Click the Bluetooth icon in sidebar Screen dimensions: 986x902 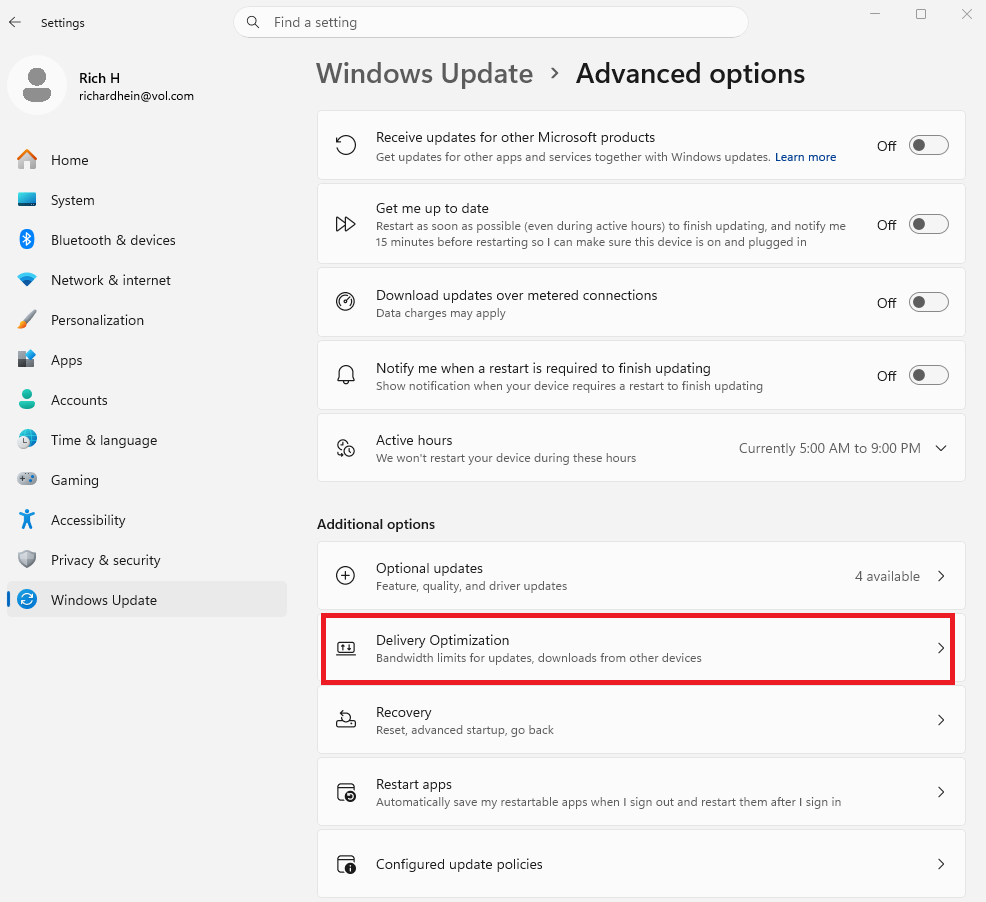tap(27, 240)
